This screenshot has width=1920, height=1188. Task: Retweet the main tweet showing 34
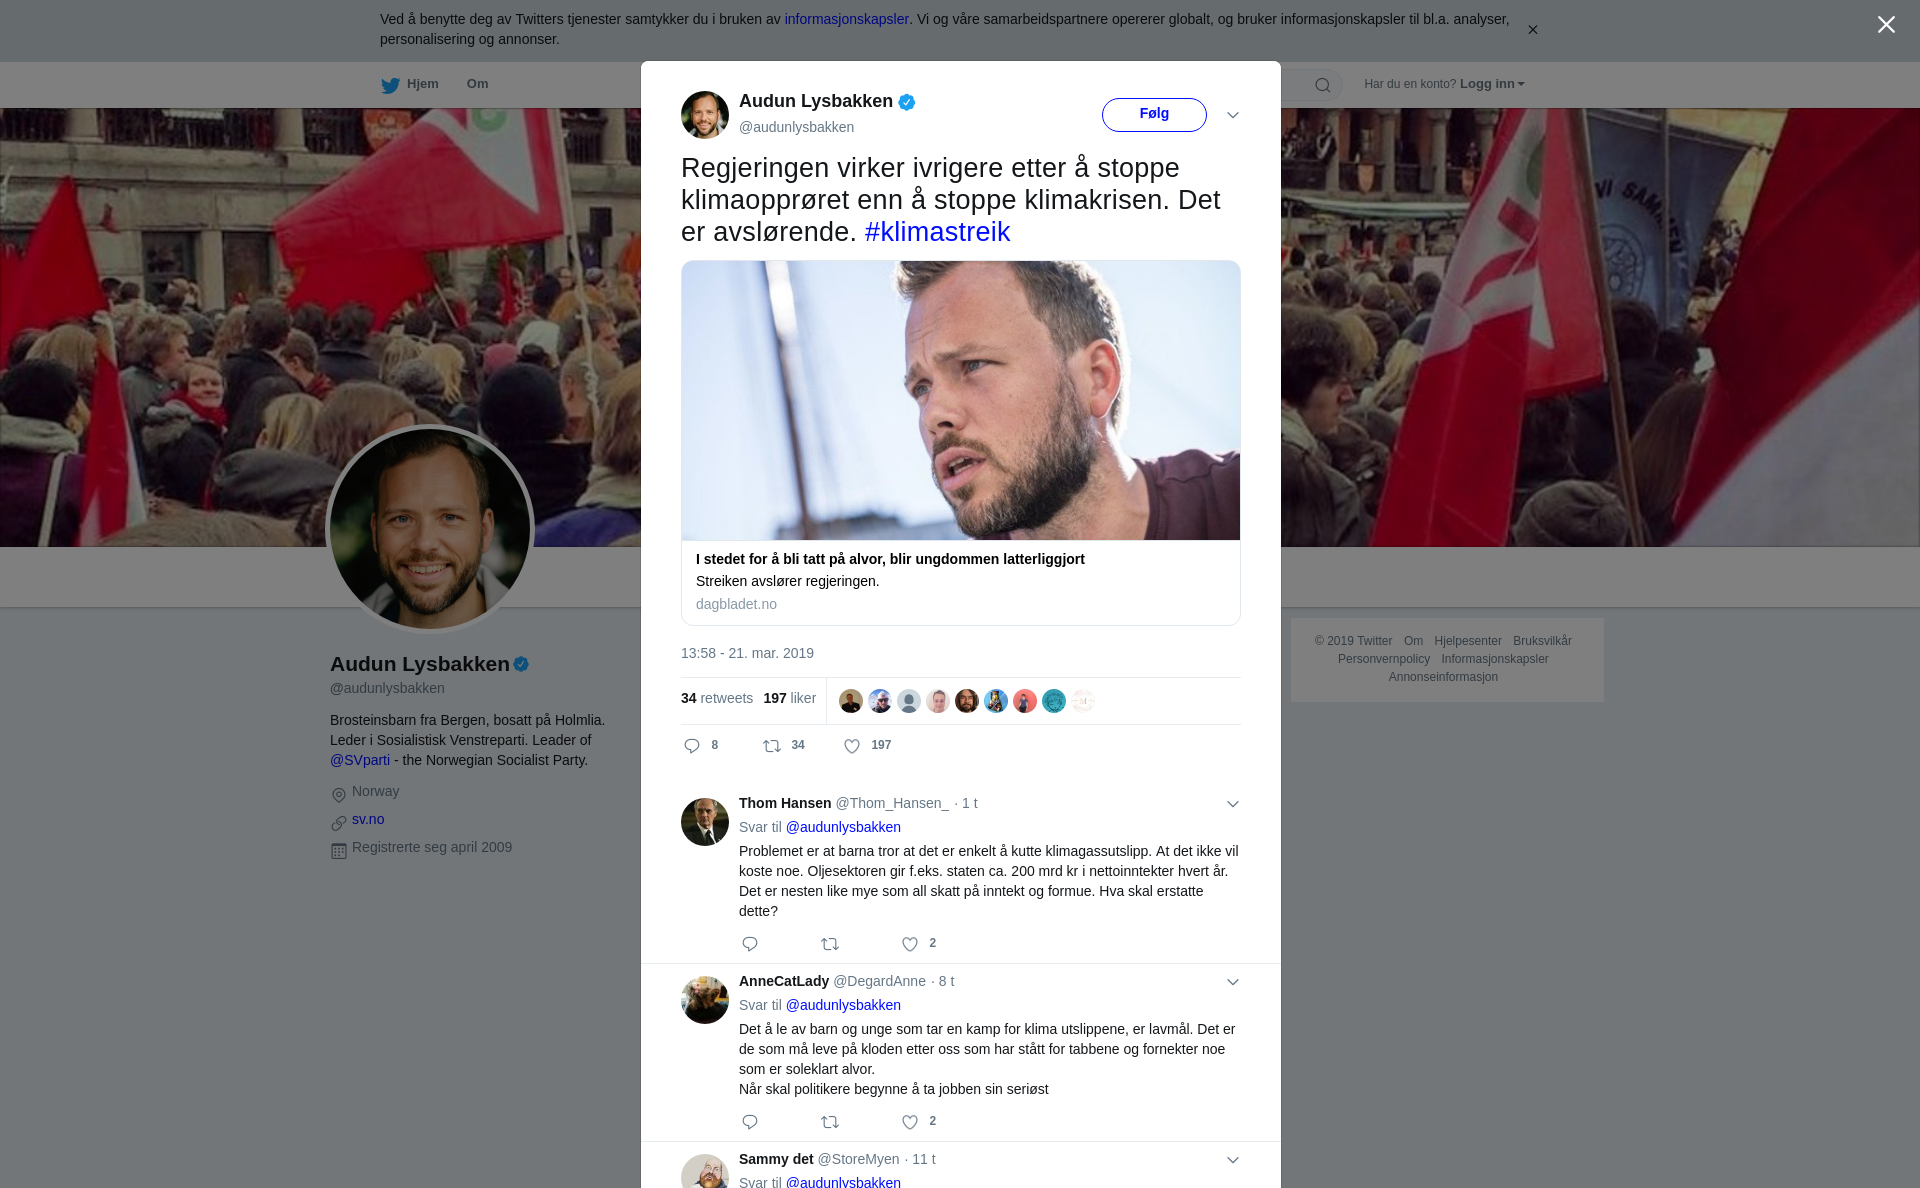pyautogui.click(x=772, y=746)
